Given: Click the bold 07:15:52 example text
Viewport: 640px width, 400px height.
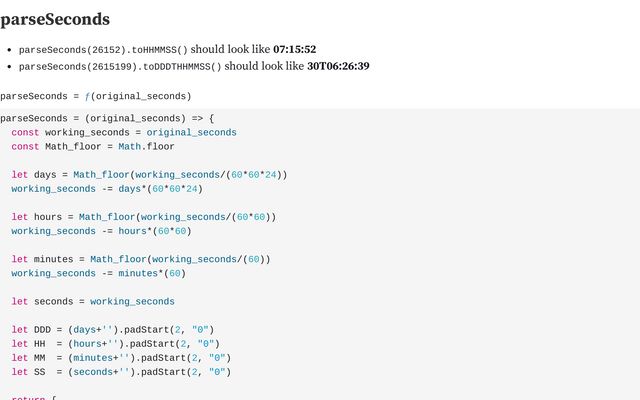Looking at the screenshot, I should pyautogui.click(x=295, y=49).
